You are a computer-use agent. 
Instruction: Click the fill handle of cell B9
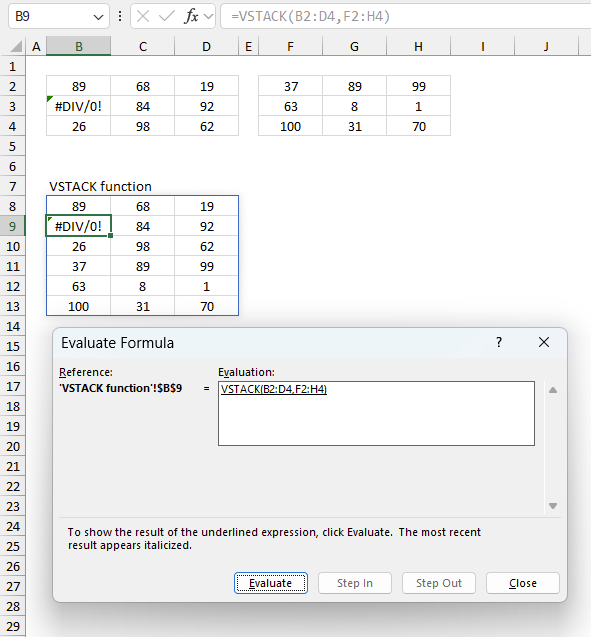(110, 236)
